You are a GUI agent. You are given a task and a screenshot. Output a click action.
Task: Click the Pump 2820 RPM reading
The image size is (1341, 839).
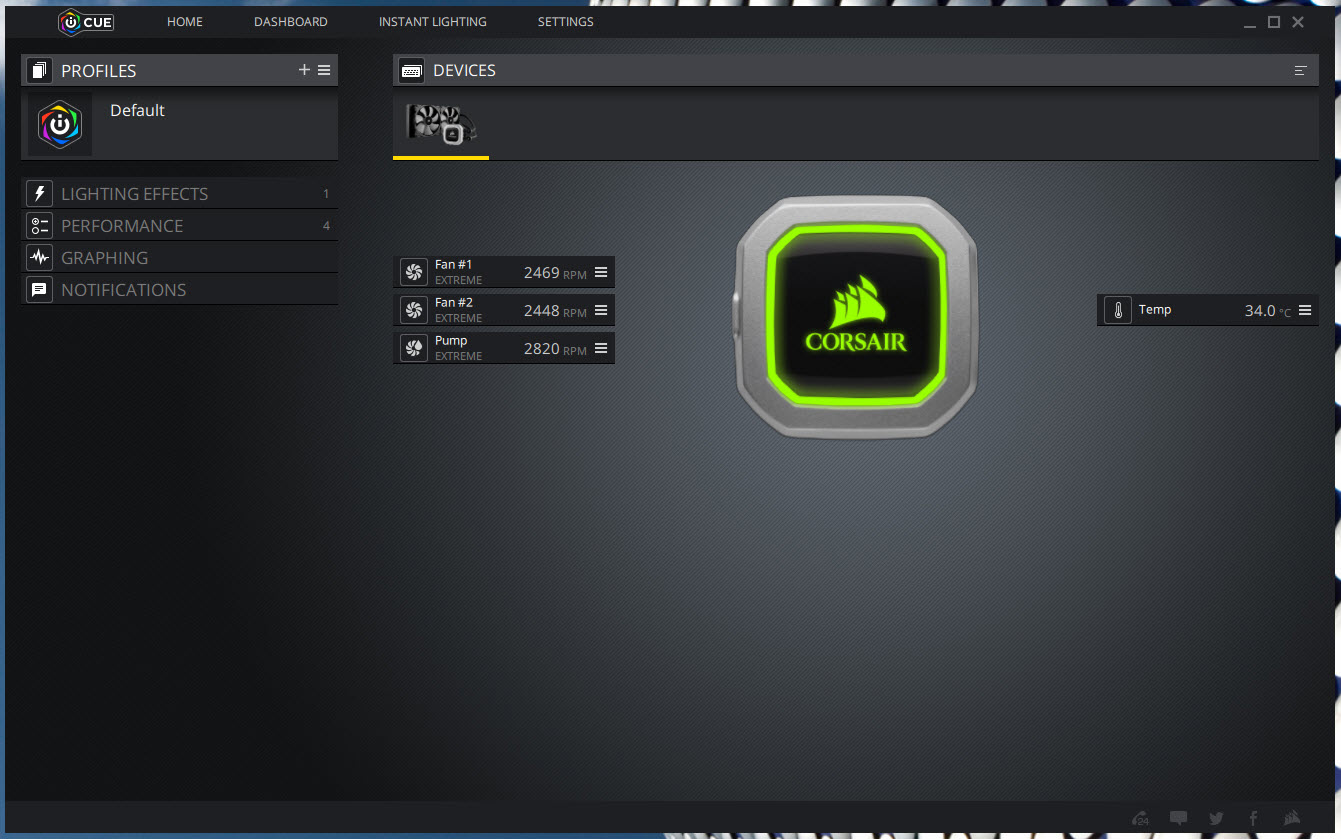coord(555,349)
